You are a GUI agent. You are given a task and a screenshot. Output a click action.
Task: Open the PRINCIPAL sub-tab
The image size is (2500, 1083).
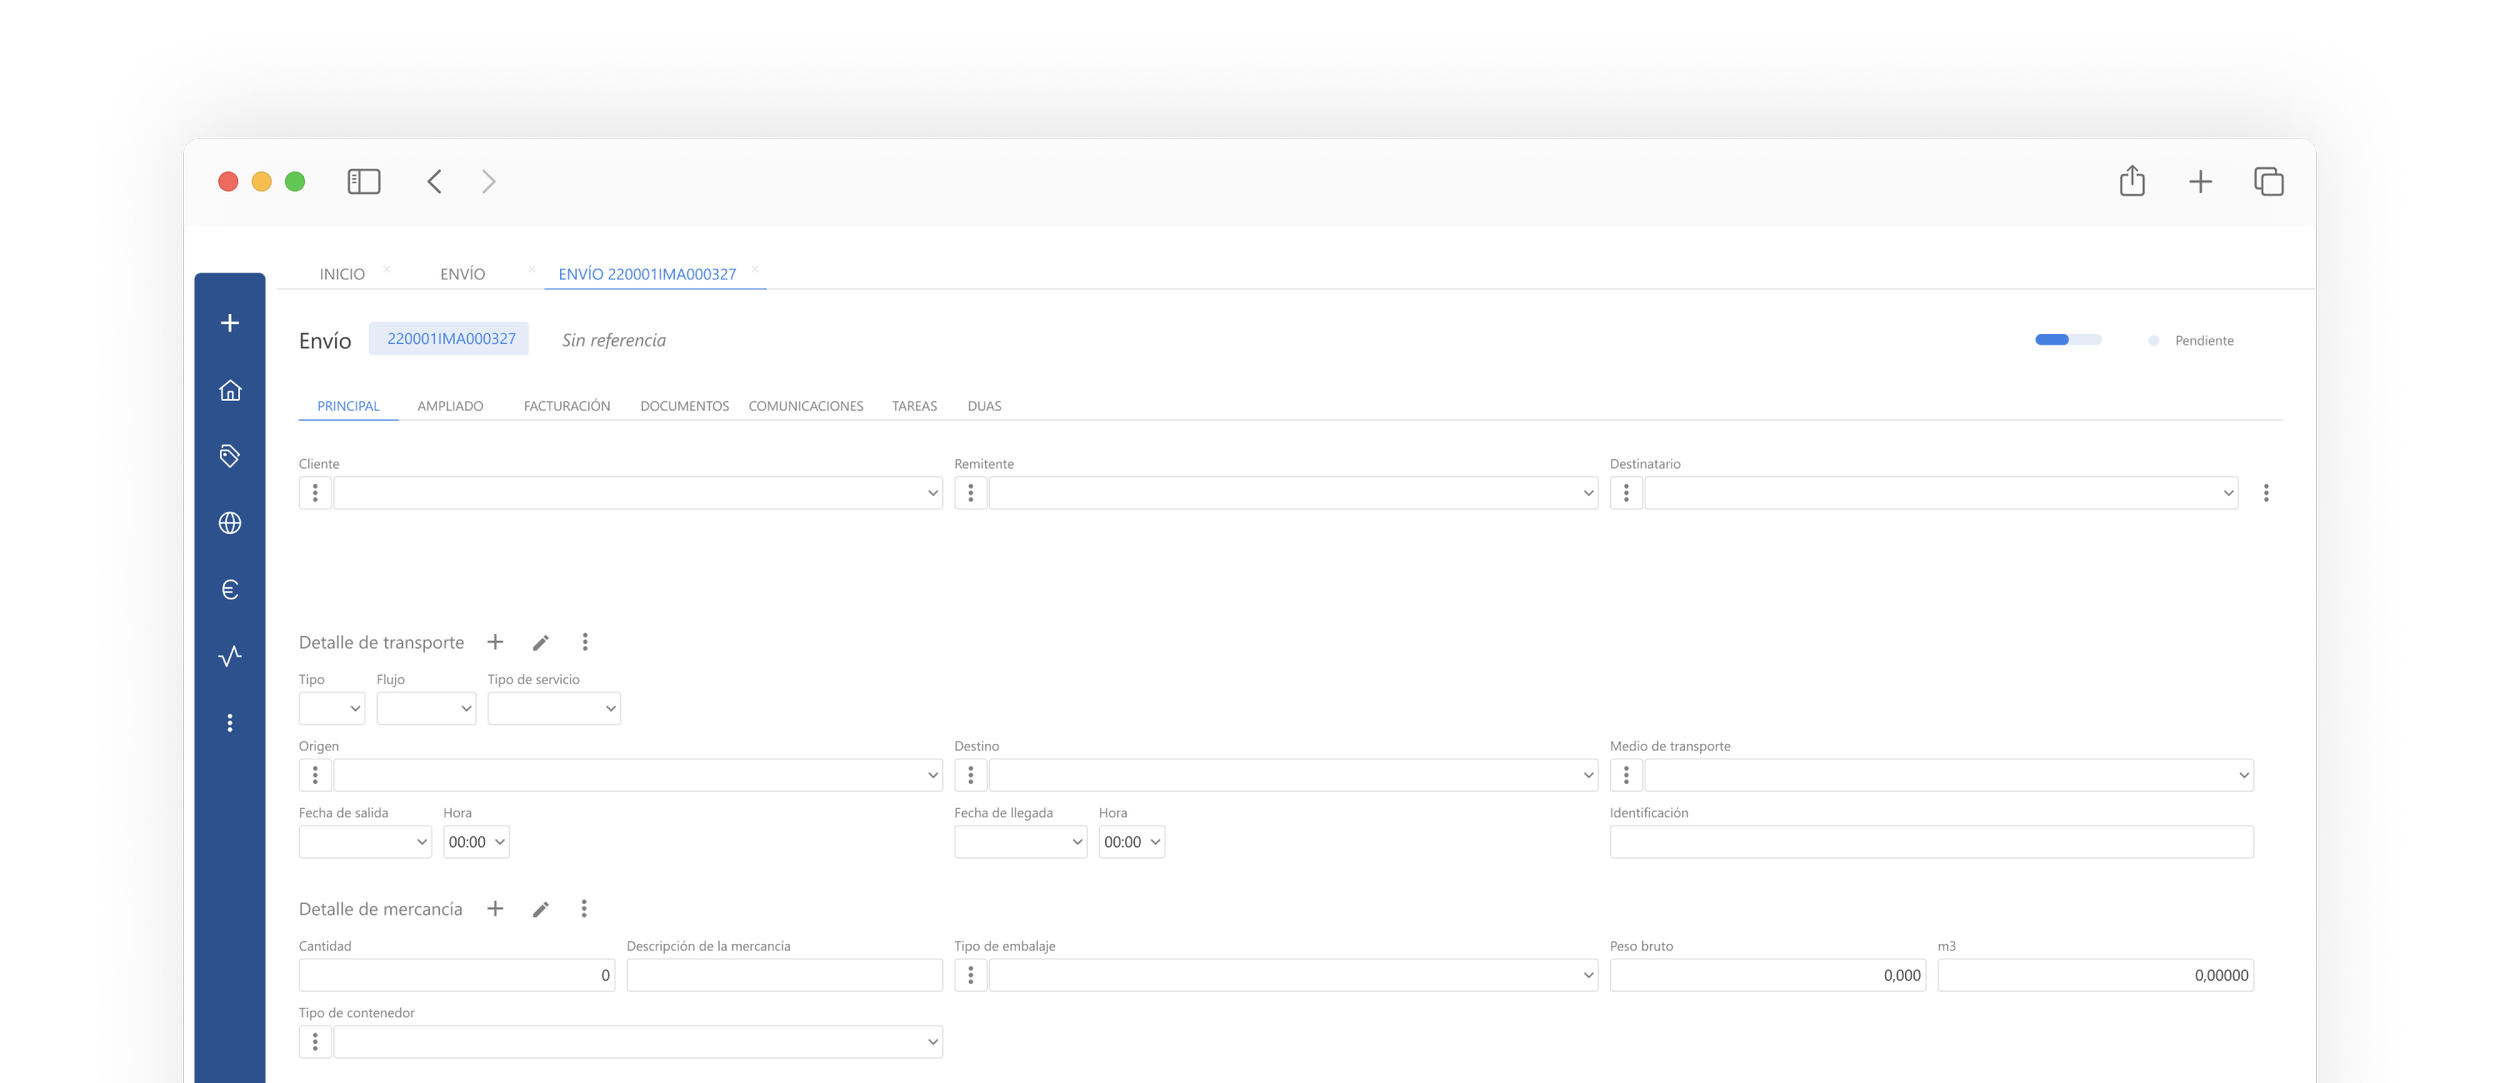(348, 406)
